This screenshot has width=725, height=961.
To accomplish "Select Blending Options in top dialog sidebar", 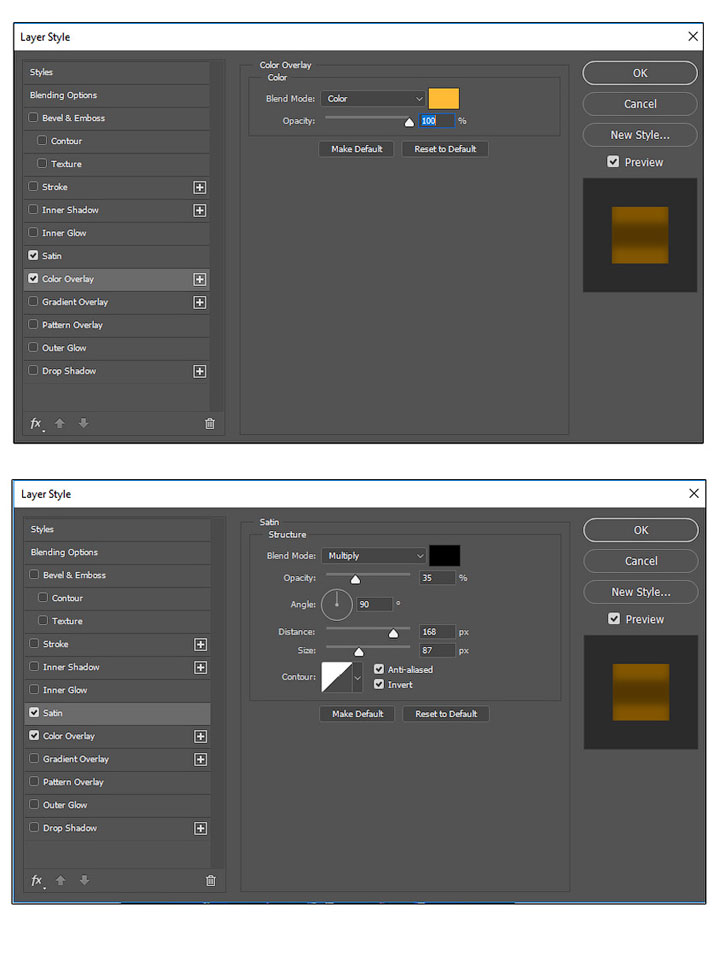I will (x=116, y=96).
